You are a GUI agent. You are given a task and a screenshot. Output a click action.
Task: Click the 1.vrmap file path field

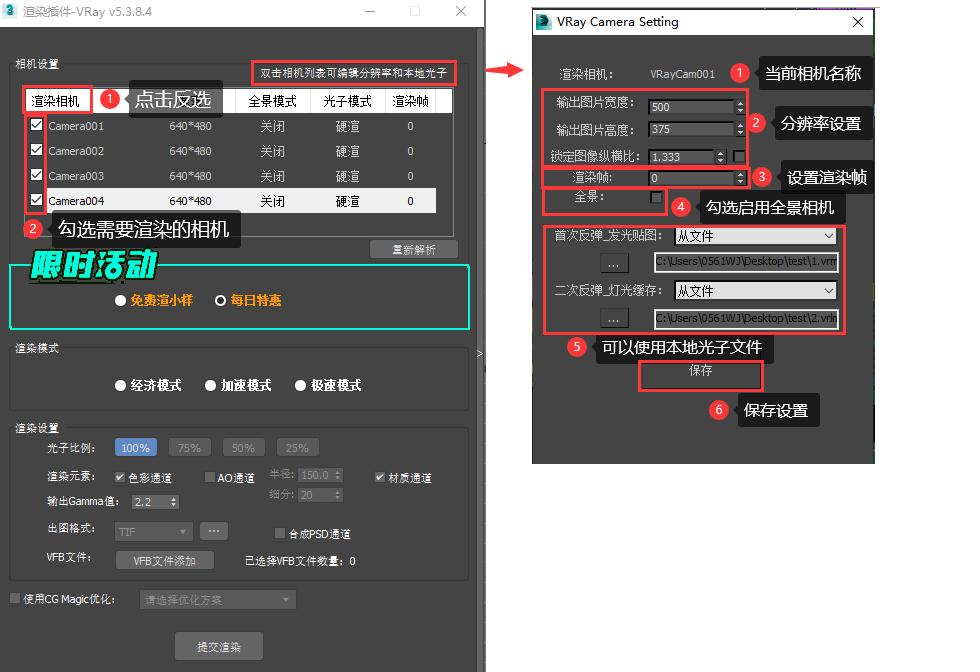[746, 262]
